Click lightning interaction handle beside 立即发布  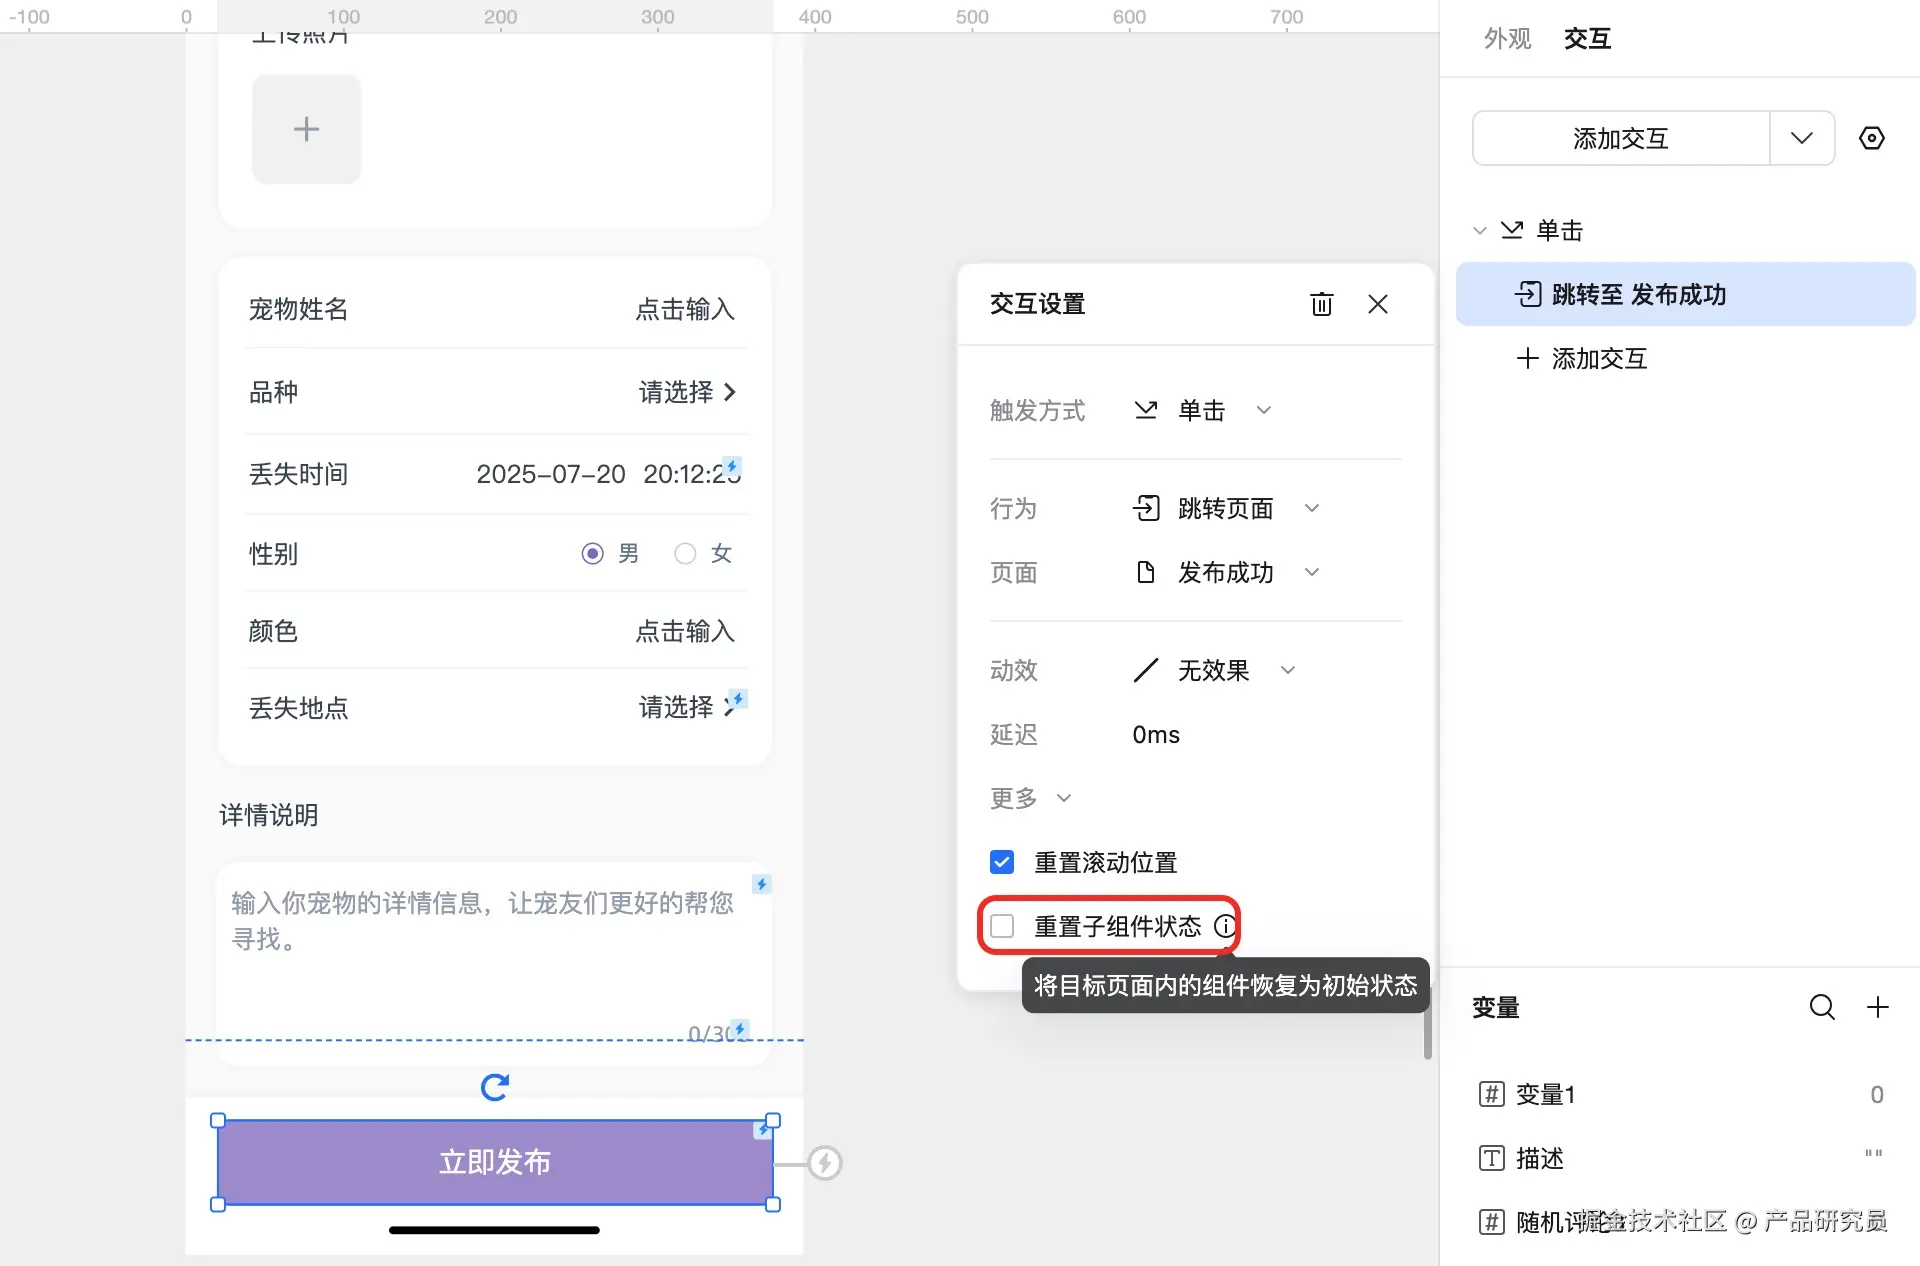pos(825,1163)
